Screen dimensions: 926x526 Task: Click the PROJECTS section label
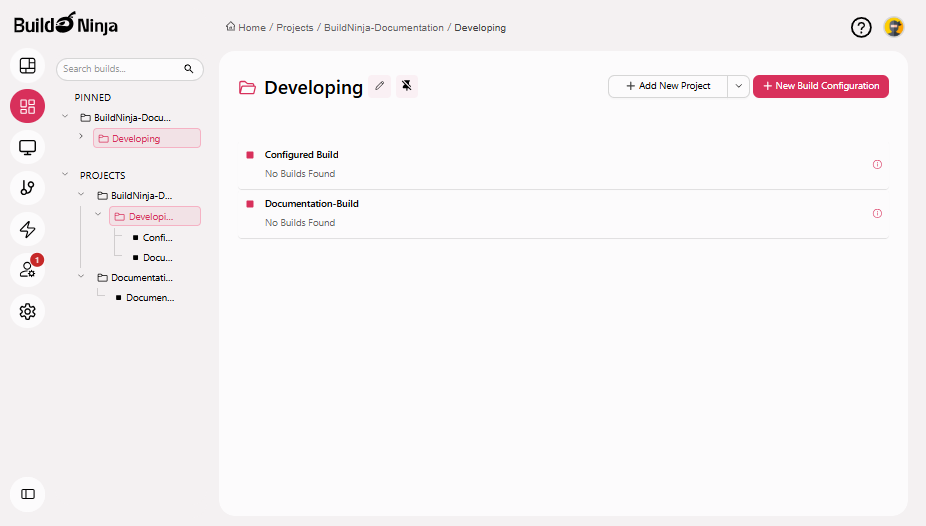[103, 175]
